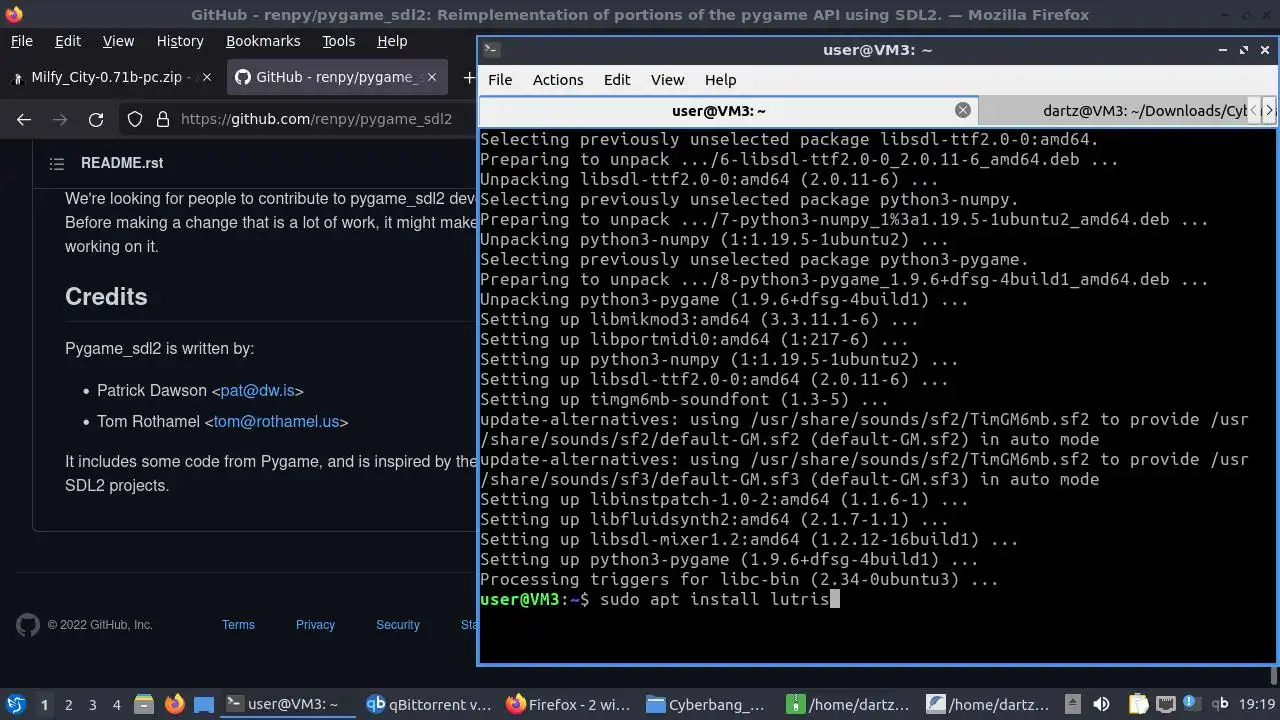The width and height of the screenshot is (1280, 720).
Task: Click the github.com URL address field
Action: click(x=316, y=119)
